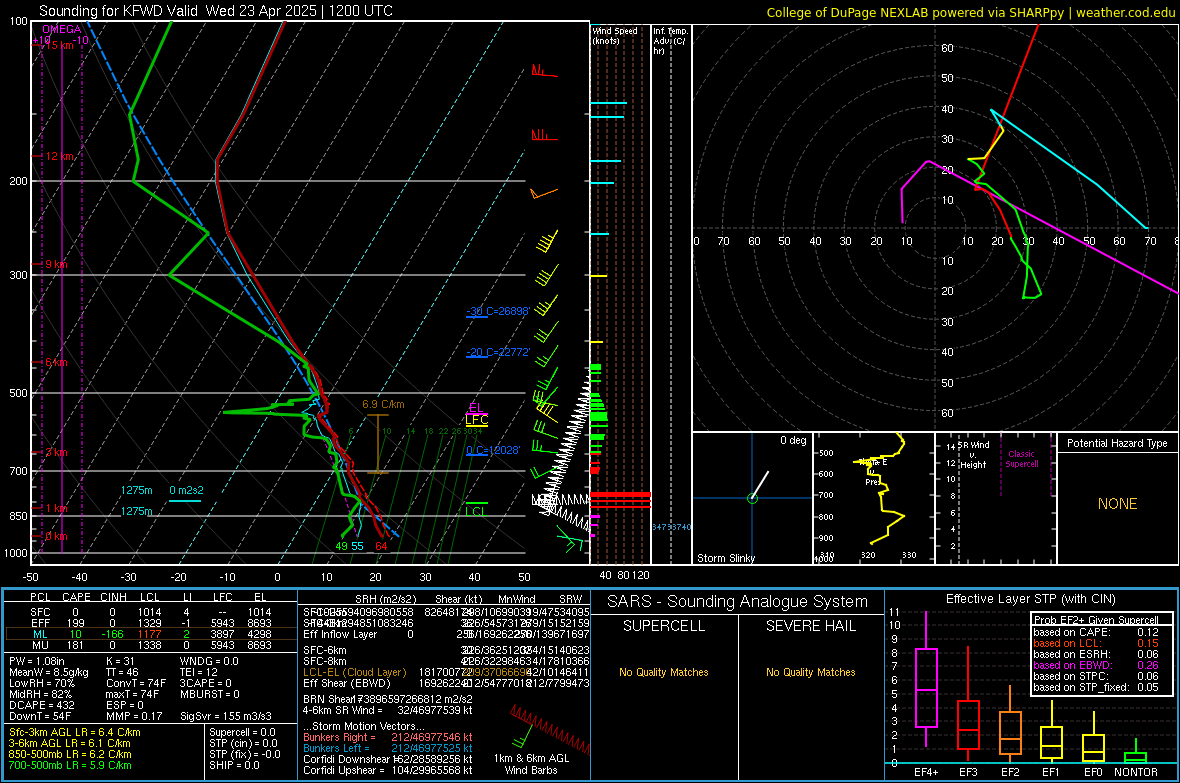Click the '700-500mb LR = 5.9 C/km' line
1180x783 pixels.
(x=70, y=765)
